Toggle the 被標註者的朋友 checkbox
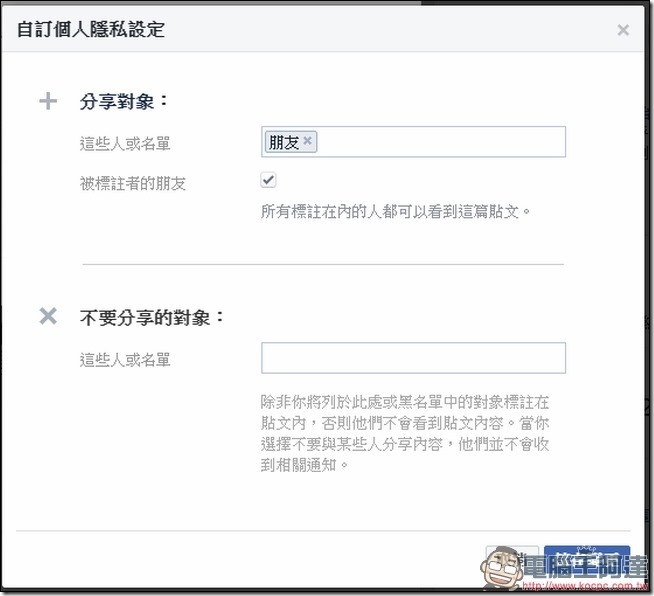Image resolution: width=654 pixels, height=596 pixels. (x=268, y=180)
